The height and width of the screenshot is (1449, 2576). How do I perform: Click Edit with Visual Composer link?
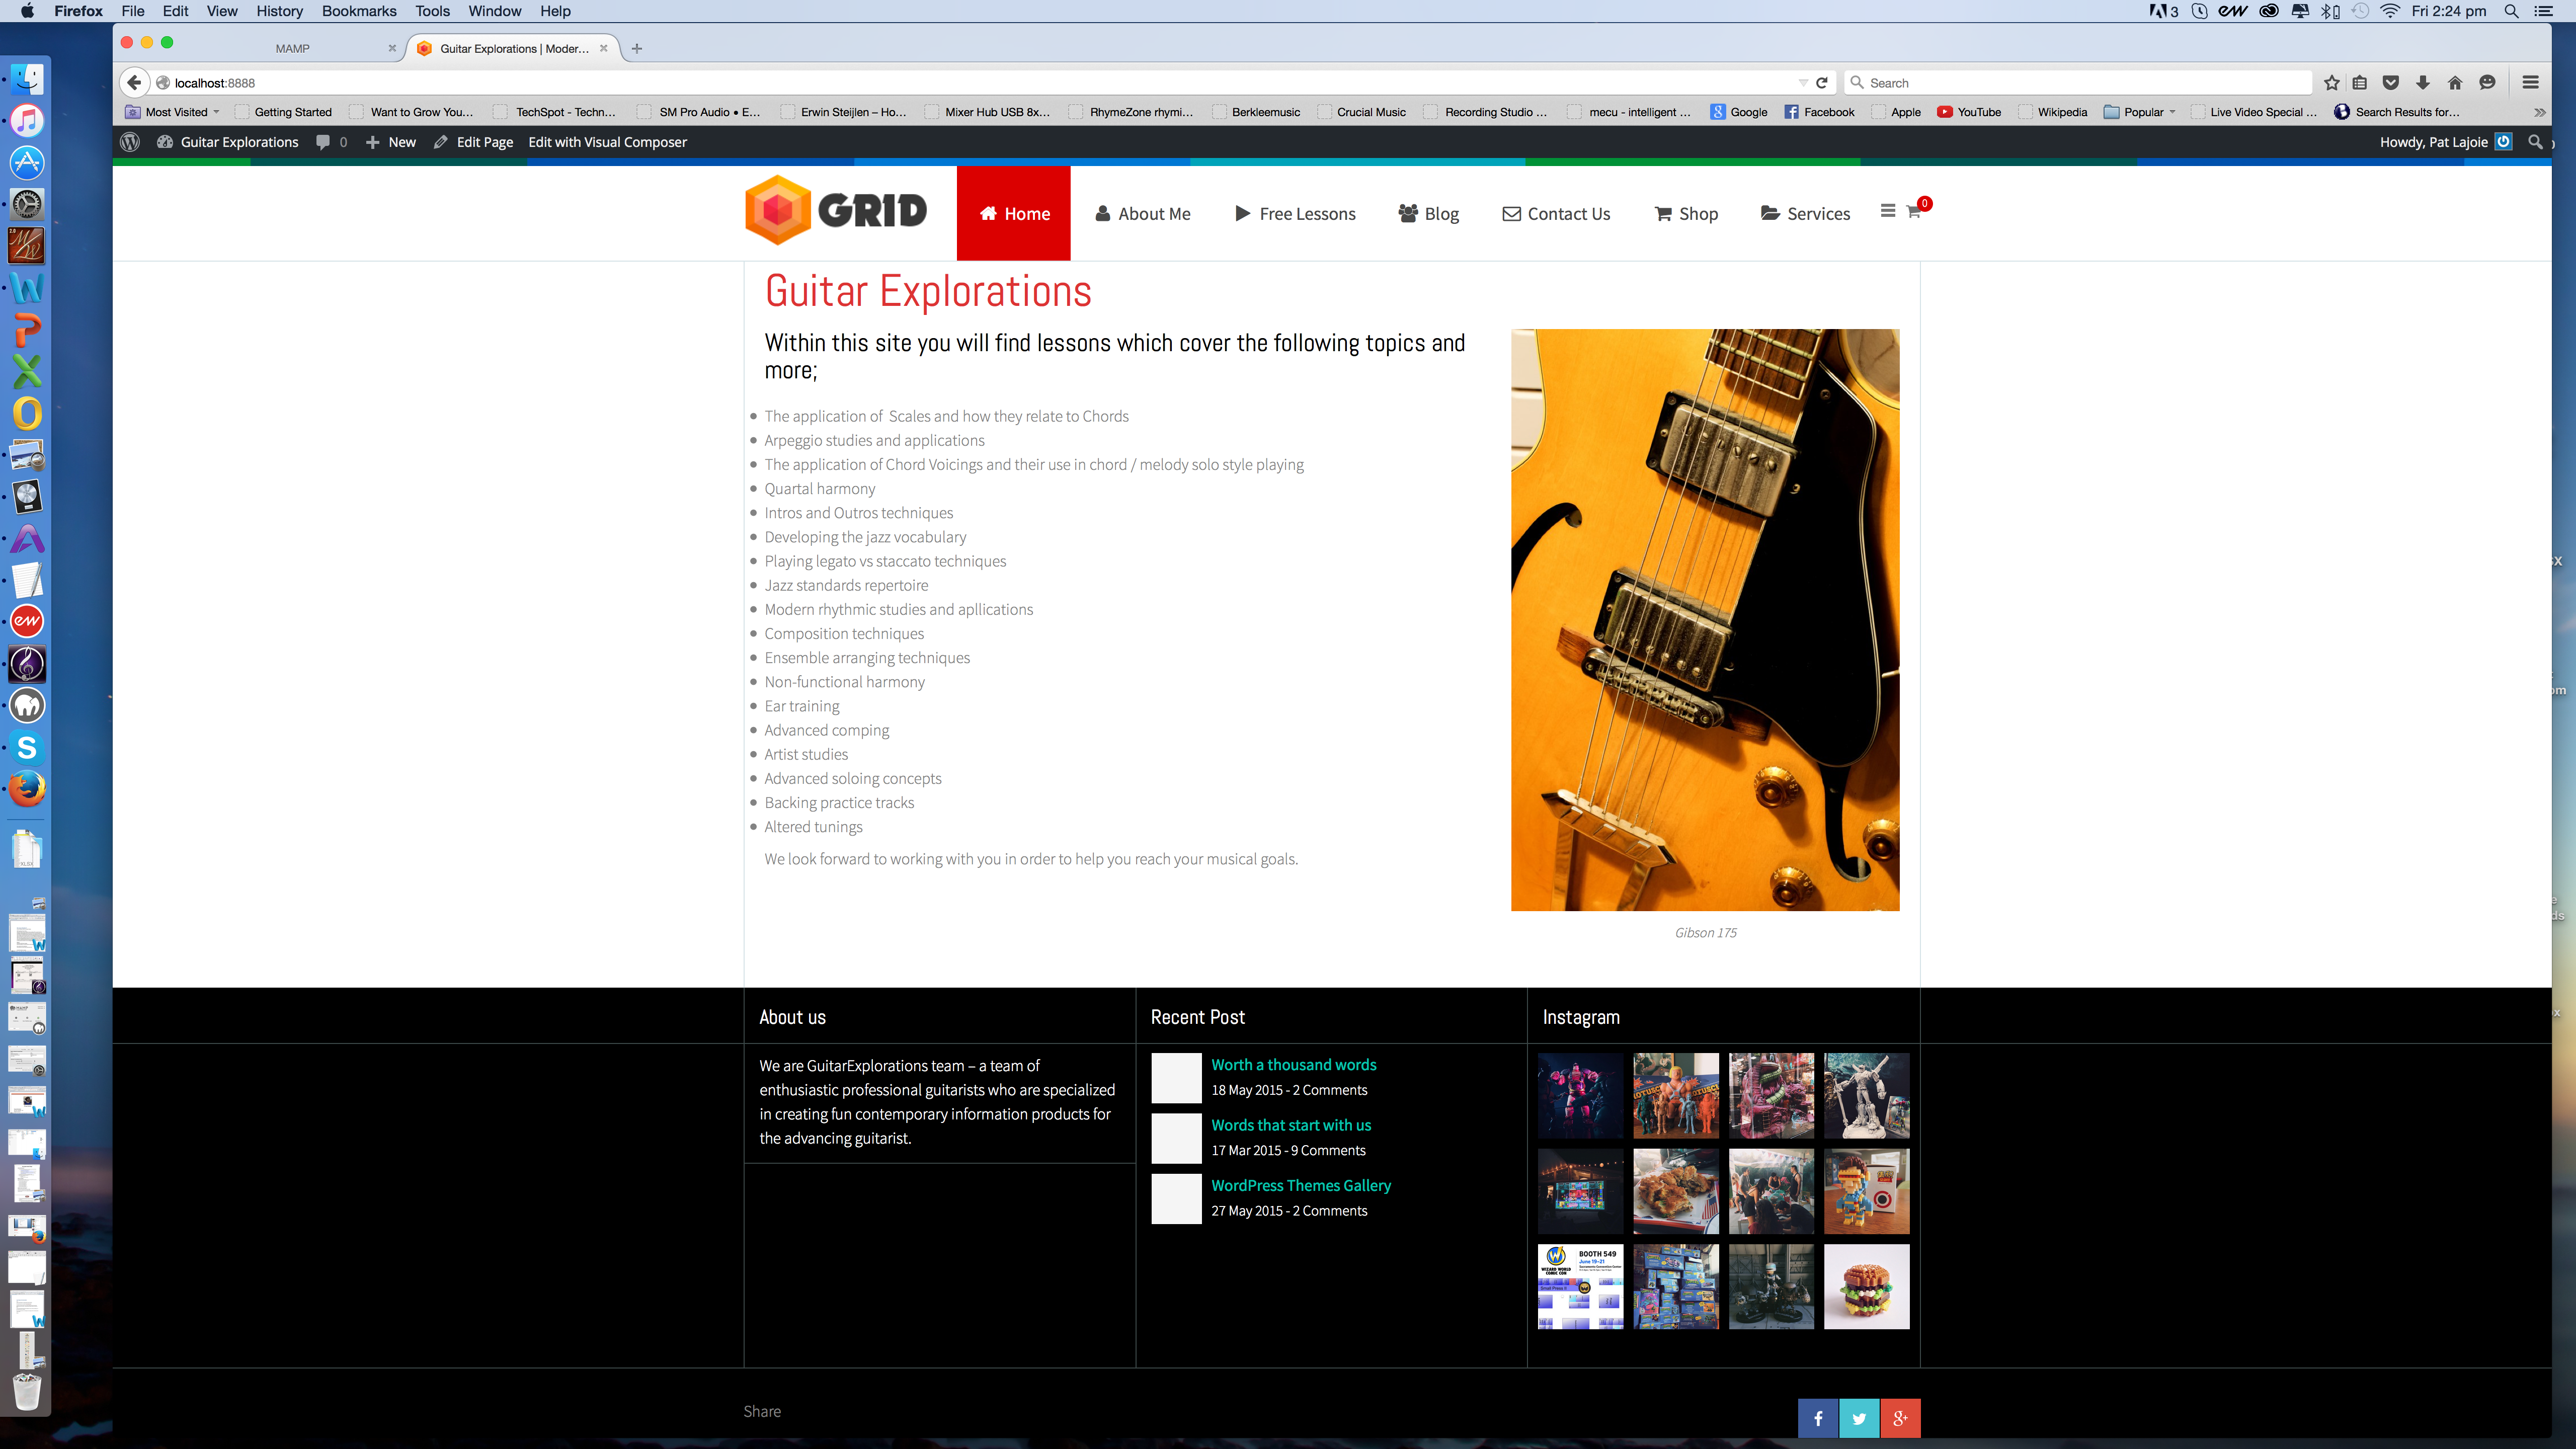607,142
